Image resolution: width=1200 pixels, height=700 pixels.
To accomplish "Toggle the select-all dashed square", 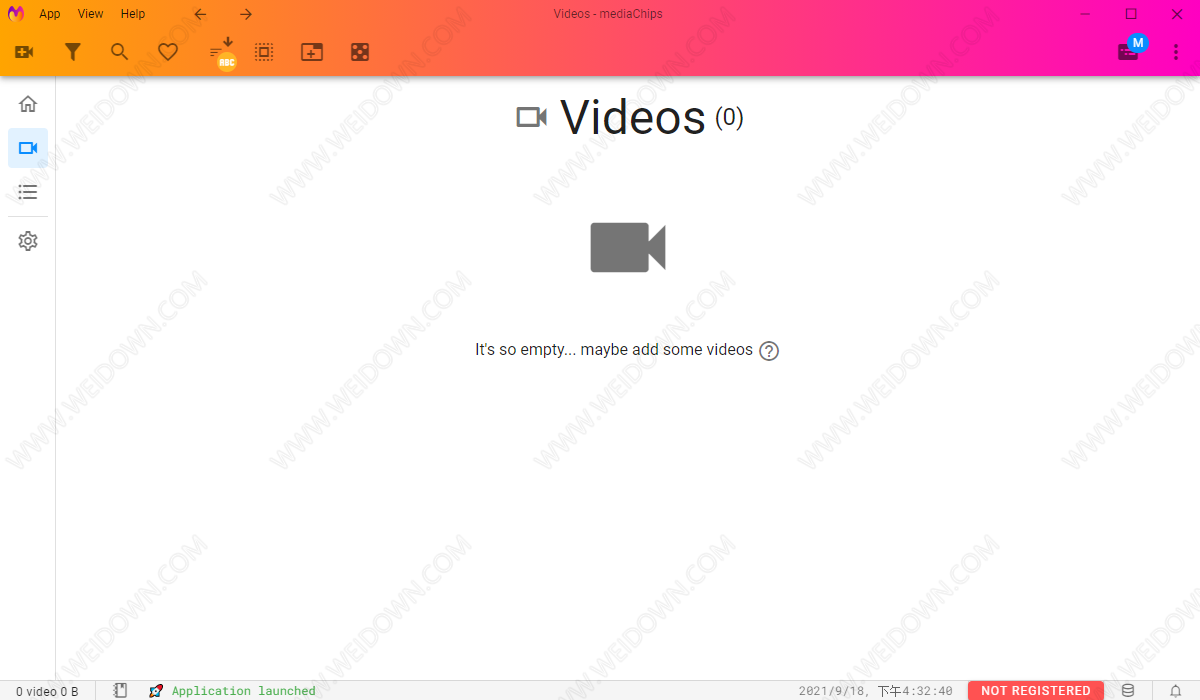I will (264, 52).
